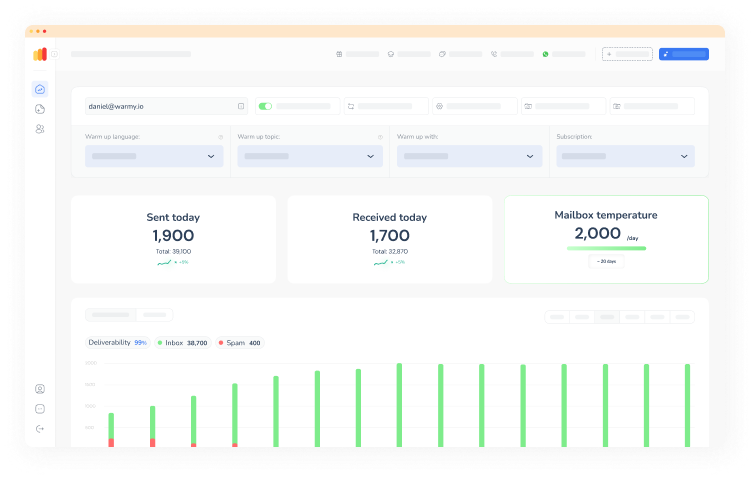Click the phone icon in the top header
This screenshot has width=756, height=478.
tap(494, 54)
